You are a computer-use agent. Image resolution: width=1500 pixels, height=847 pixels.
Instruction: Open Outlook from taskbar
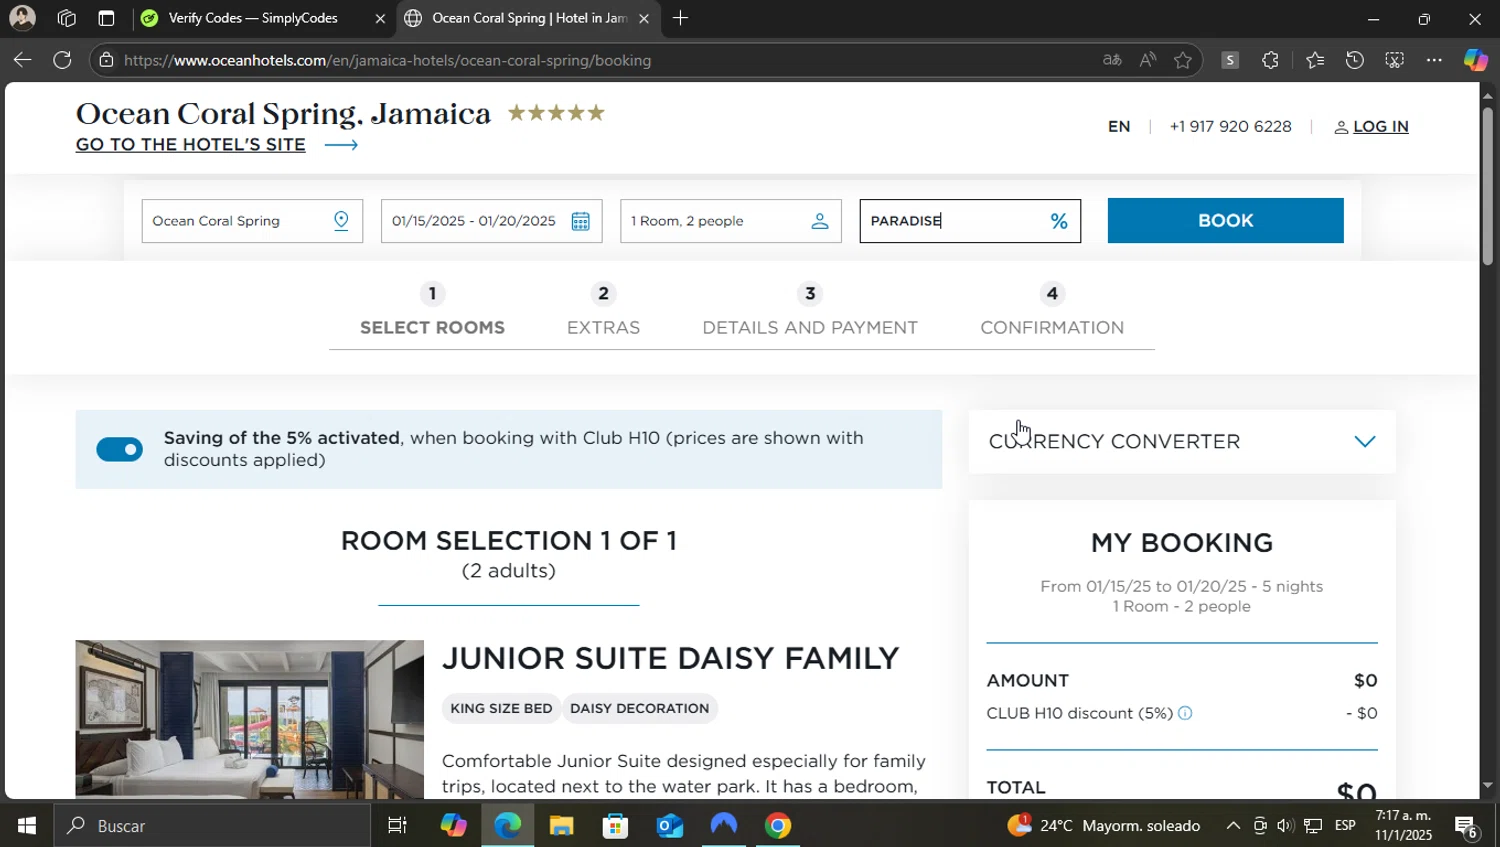[x=669, y=826]
